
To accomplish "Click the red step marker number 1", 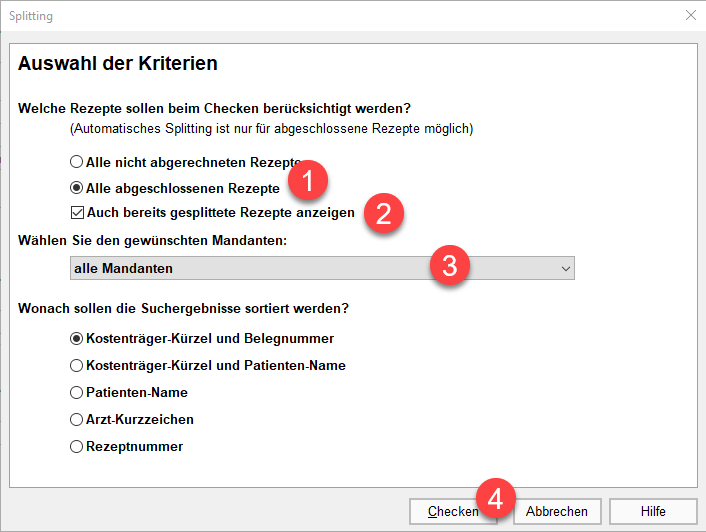I will pos(308,180).
